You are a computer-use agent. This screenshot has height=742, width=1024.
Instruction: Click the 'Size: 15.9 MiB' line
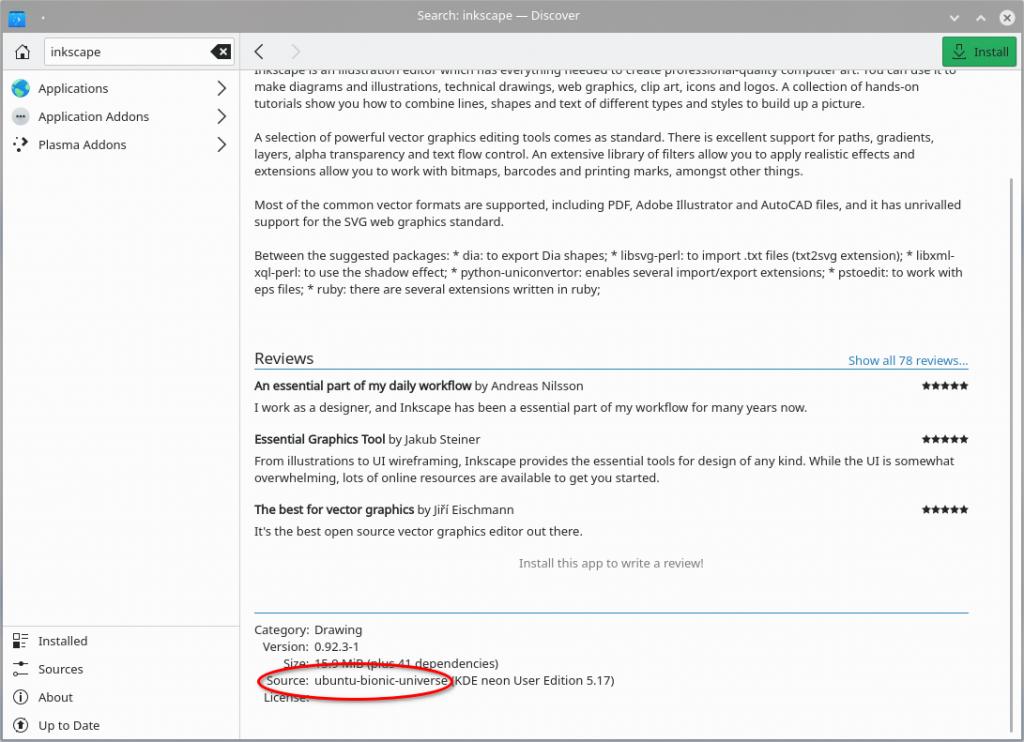click(391, 664)
